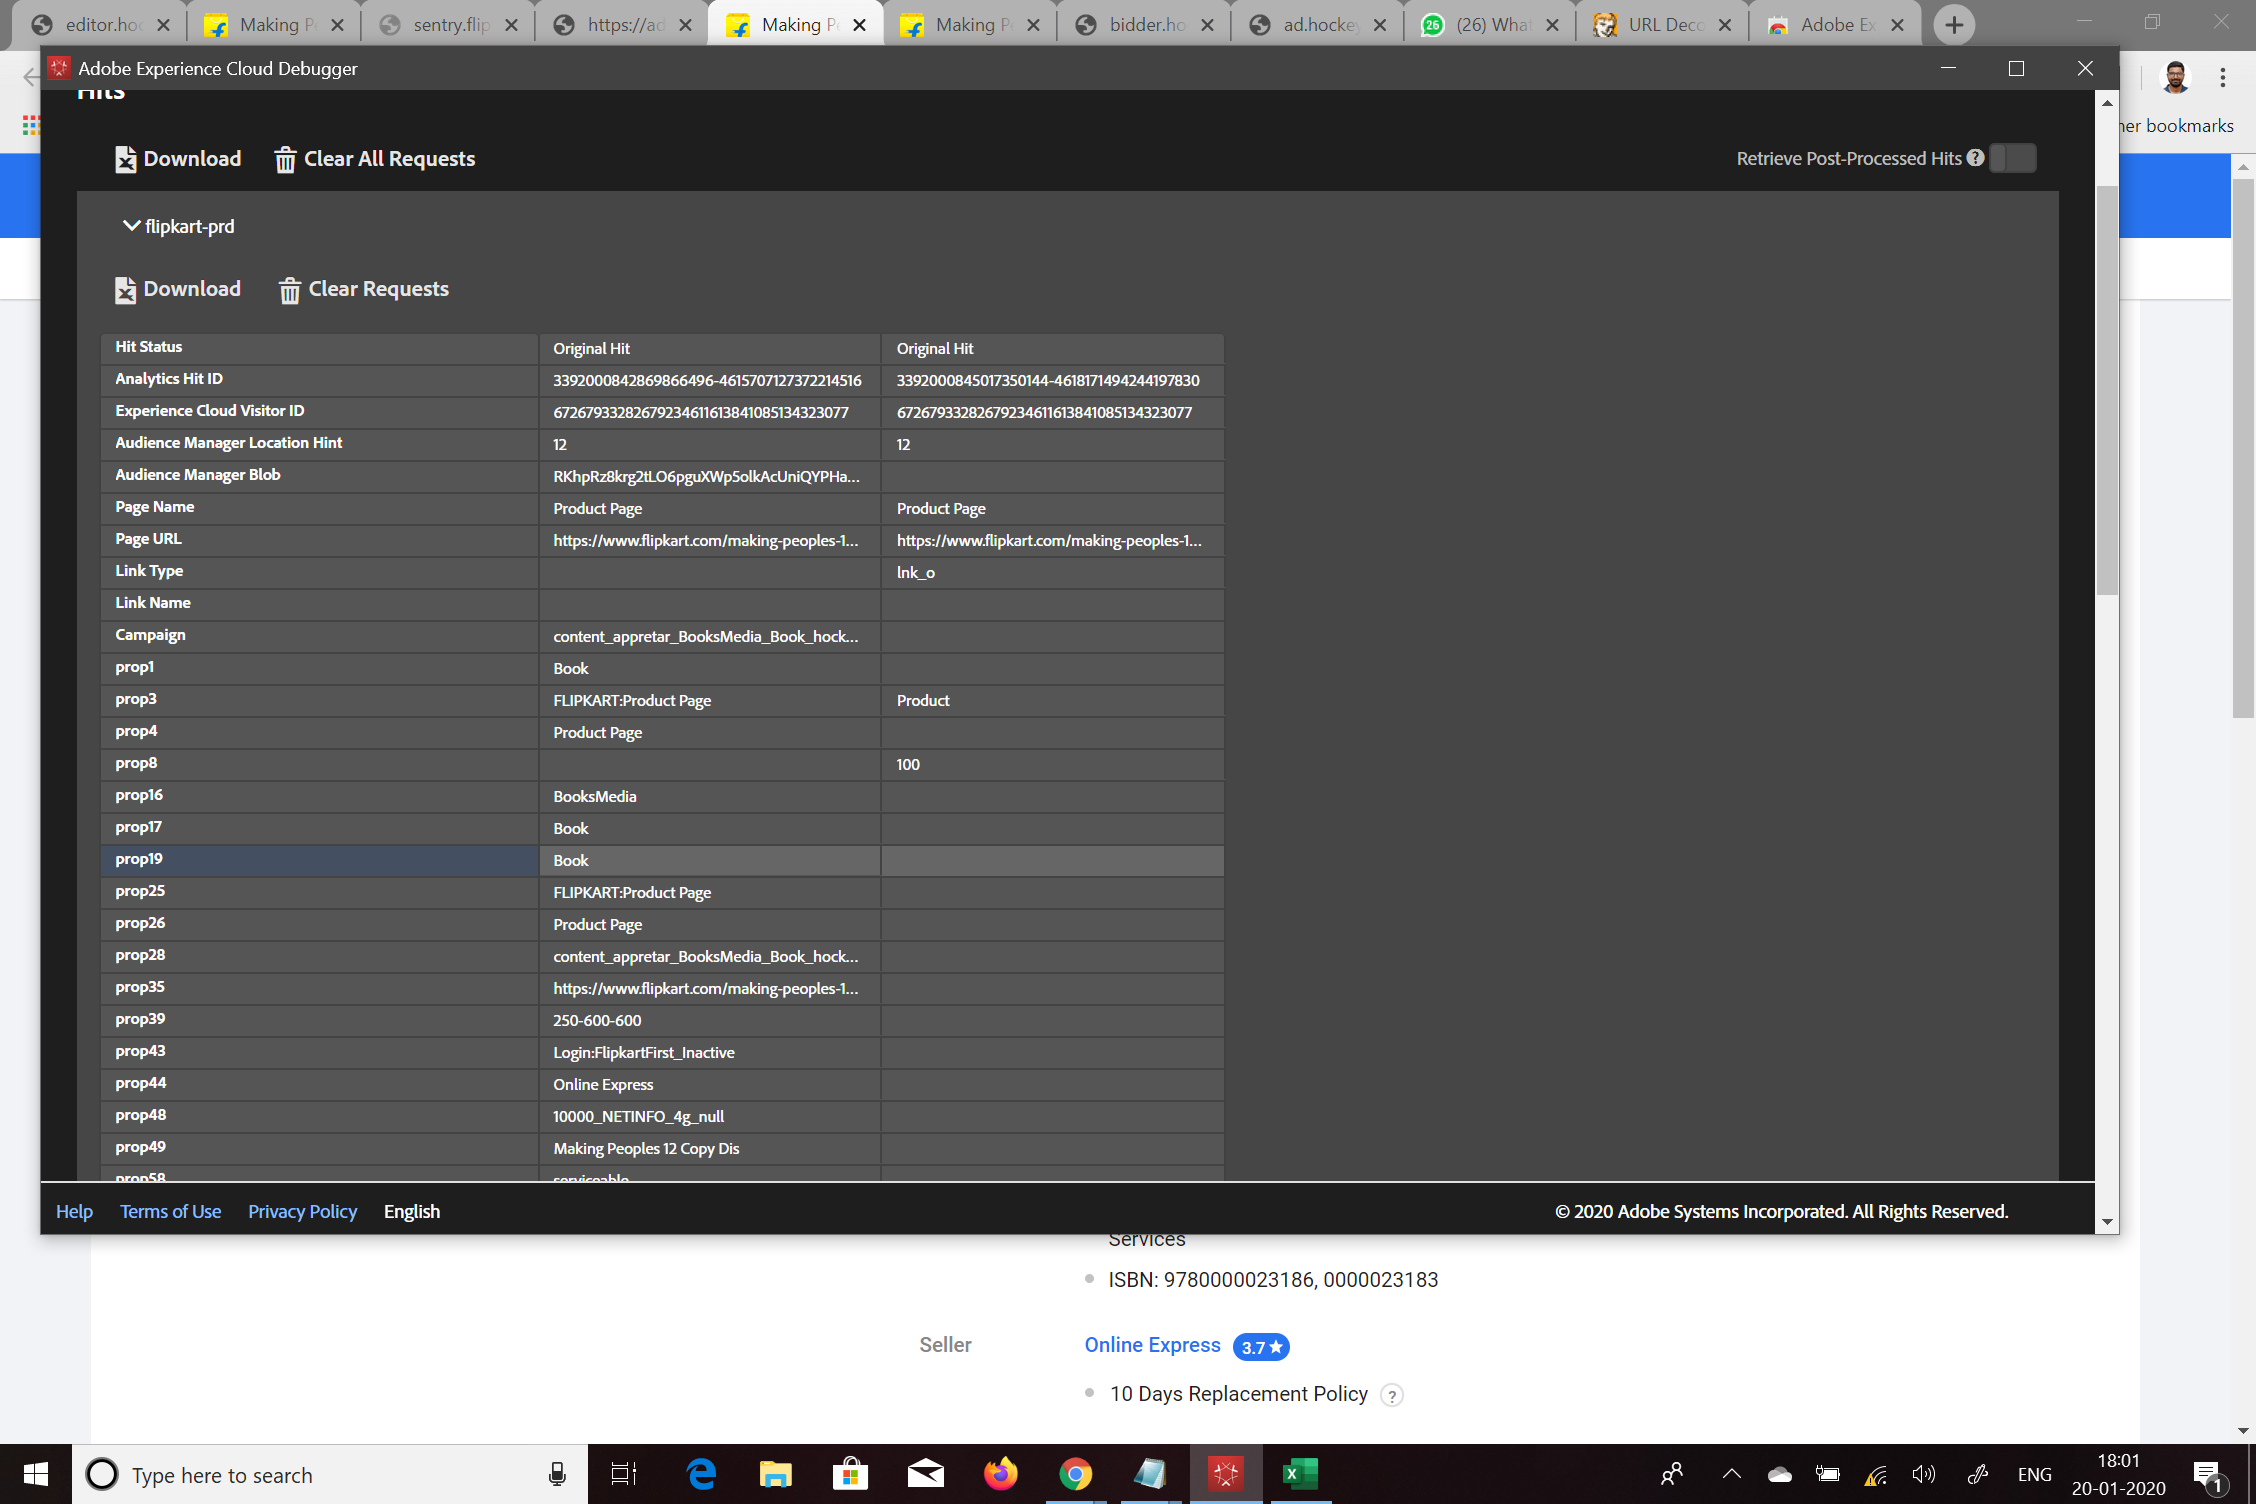The width and height of the screenshot is (2256, 1504).
Task: Click the Online Express seller link
Action: pyautogui.click(x=1153, y=1345)
